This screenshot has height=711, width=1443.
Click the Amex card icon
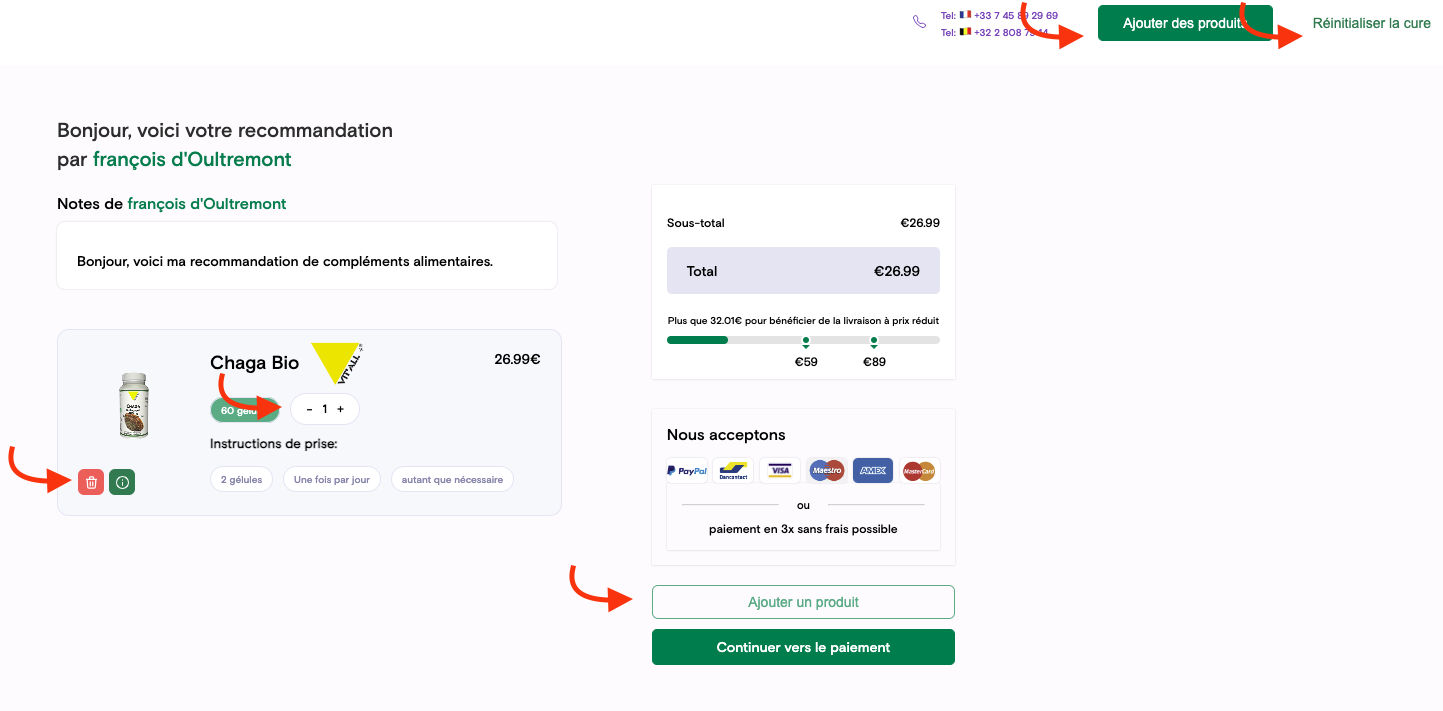(873, 470)
